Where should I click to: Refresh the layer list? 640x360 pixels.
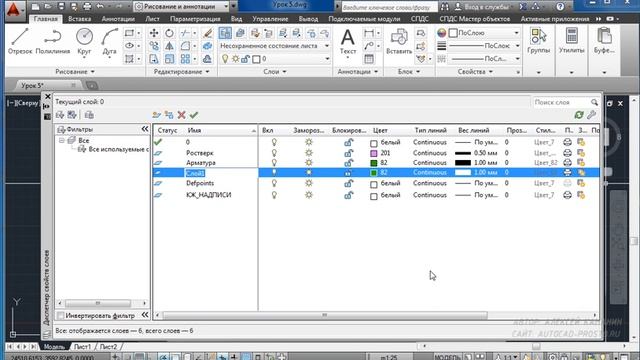579,115
